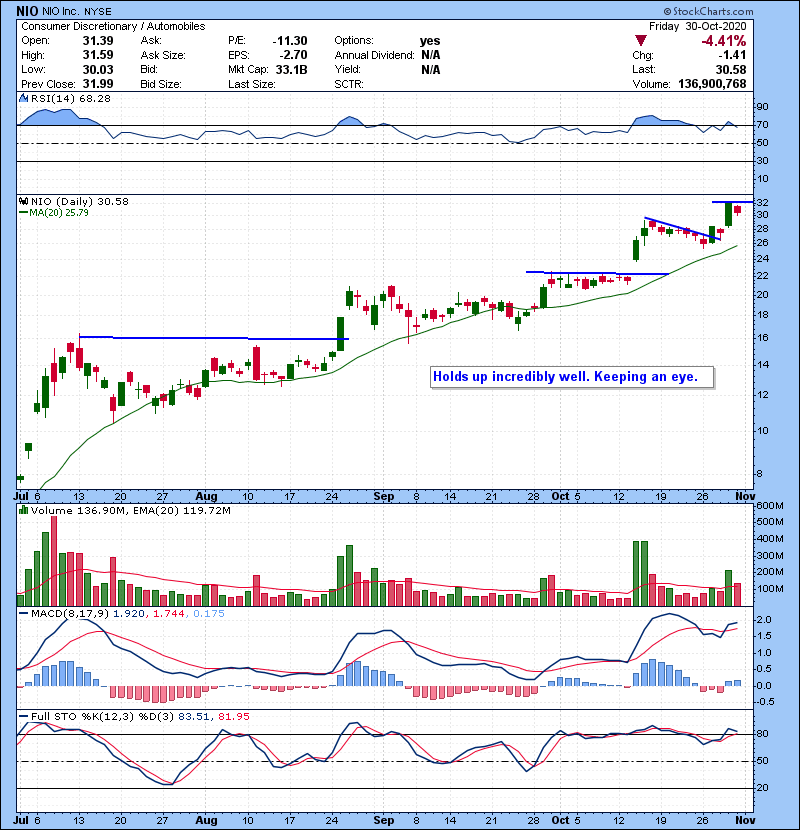This screenshot has height=830, width=800.
Task: Click the 'Annual Dividend:' label
Action: 374,55
